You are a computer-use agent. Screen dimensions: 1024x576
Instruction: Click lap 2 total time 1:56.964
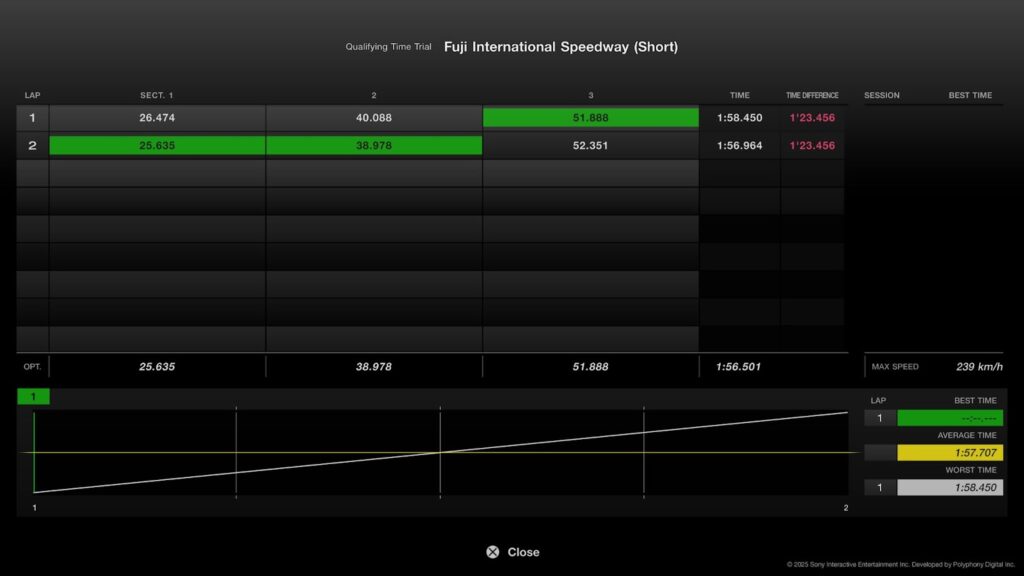(739, 146)
